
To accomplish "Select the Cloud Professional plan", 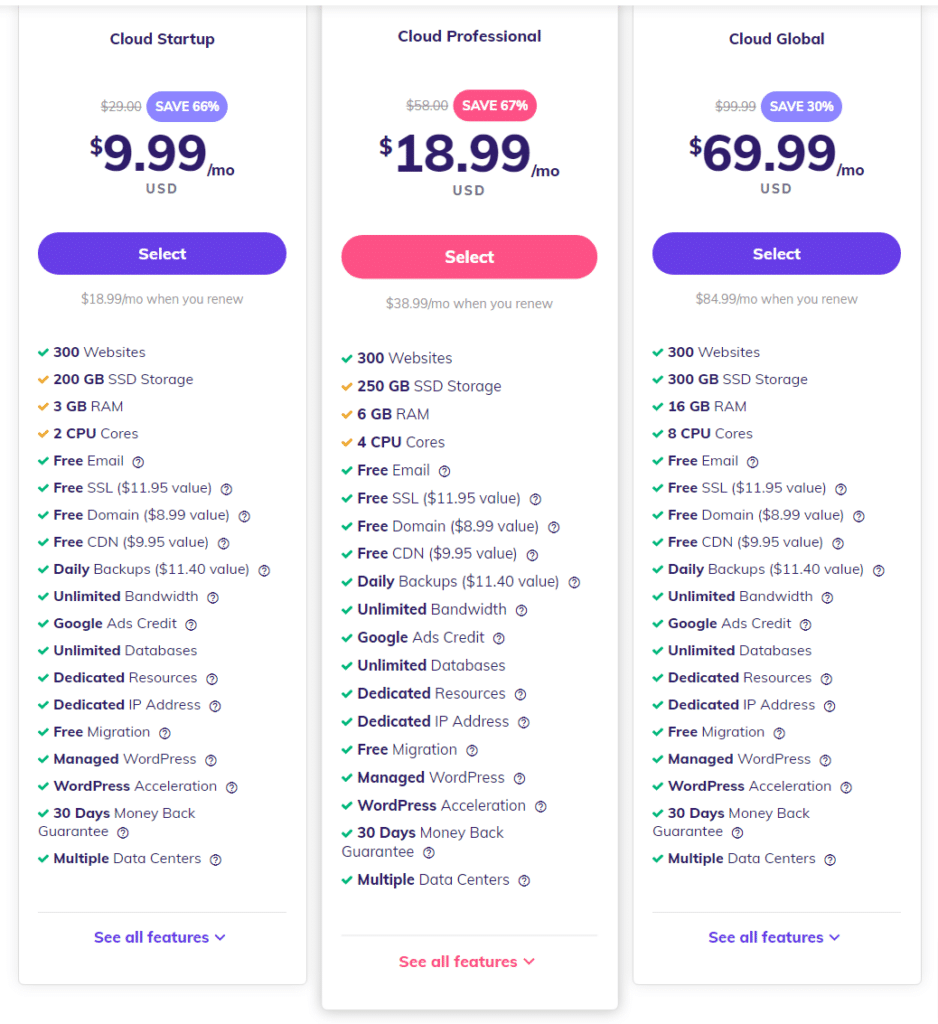I will [468, 257].
